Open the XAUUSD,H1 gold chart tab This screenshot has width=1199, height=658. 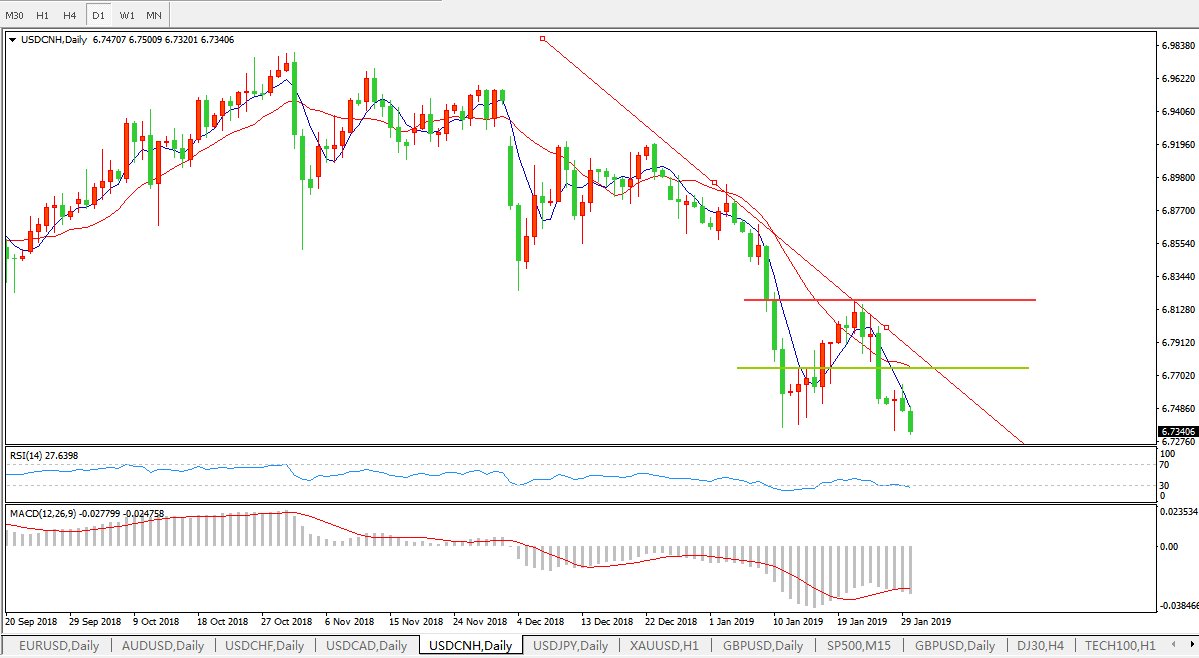coord(664,645)
